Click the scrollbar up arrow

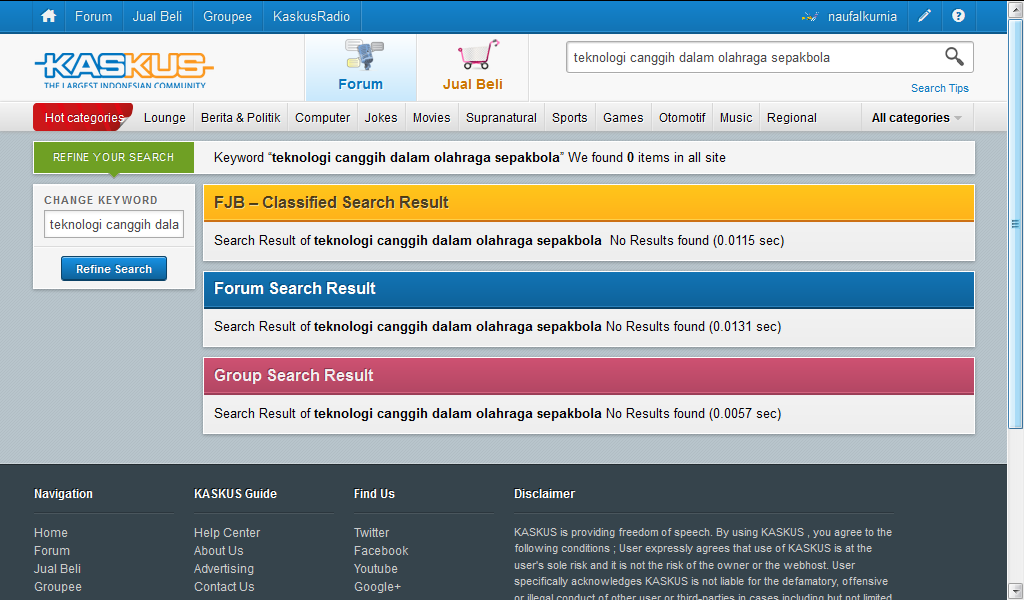(1015, 9)
